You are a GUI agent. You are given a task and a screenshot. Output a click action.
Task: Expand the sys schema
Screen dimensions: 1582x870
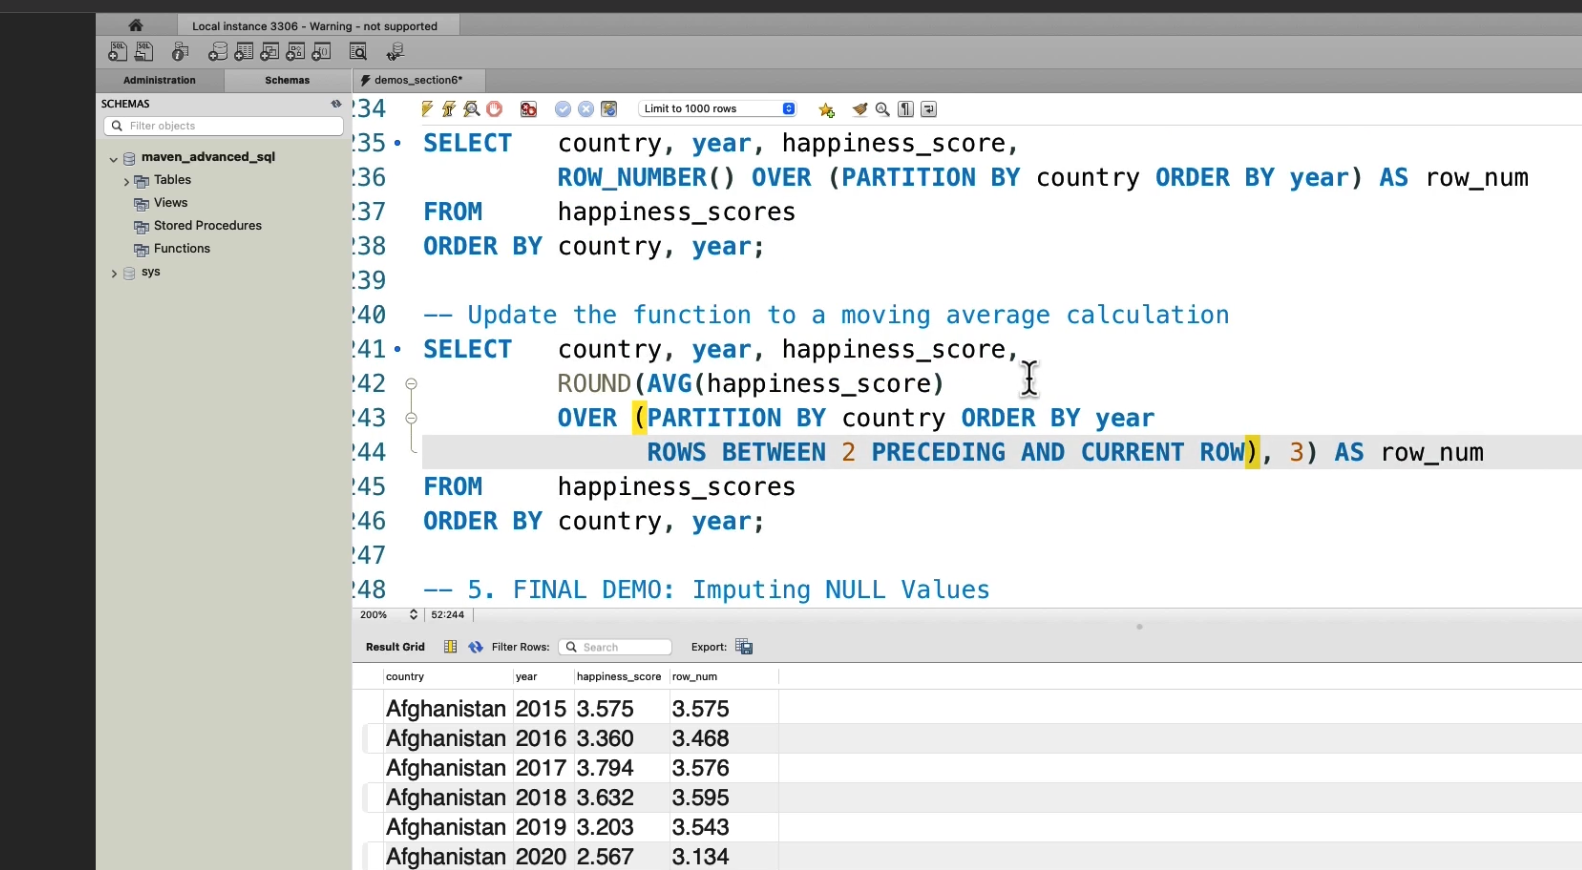[x=114, y=273]
